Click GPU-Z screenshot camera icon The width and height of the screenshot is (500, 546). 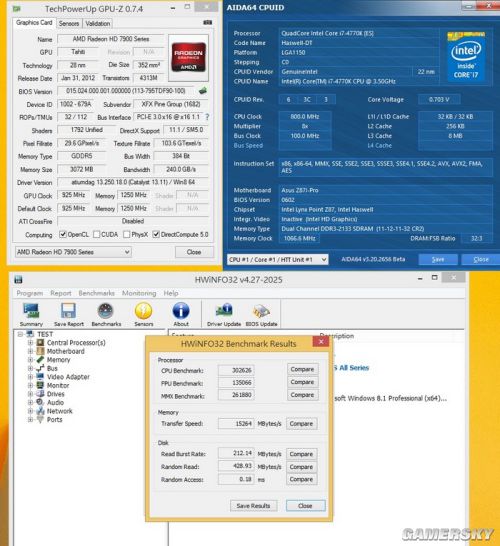tap(208, 22)
